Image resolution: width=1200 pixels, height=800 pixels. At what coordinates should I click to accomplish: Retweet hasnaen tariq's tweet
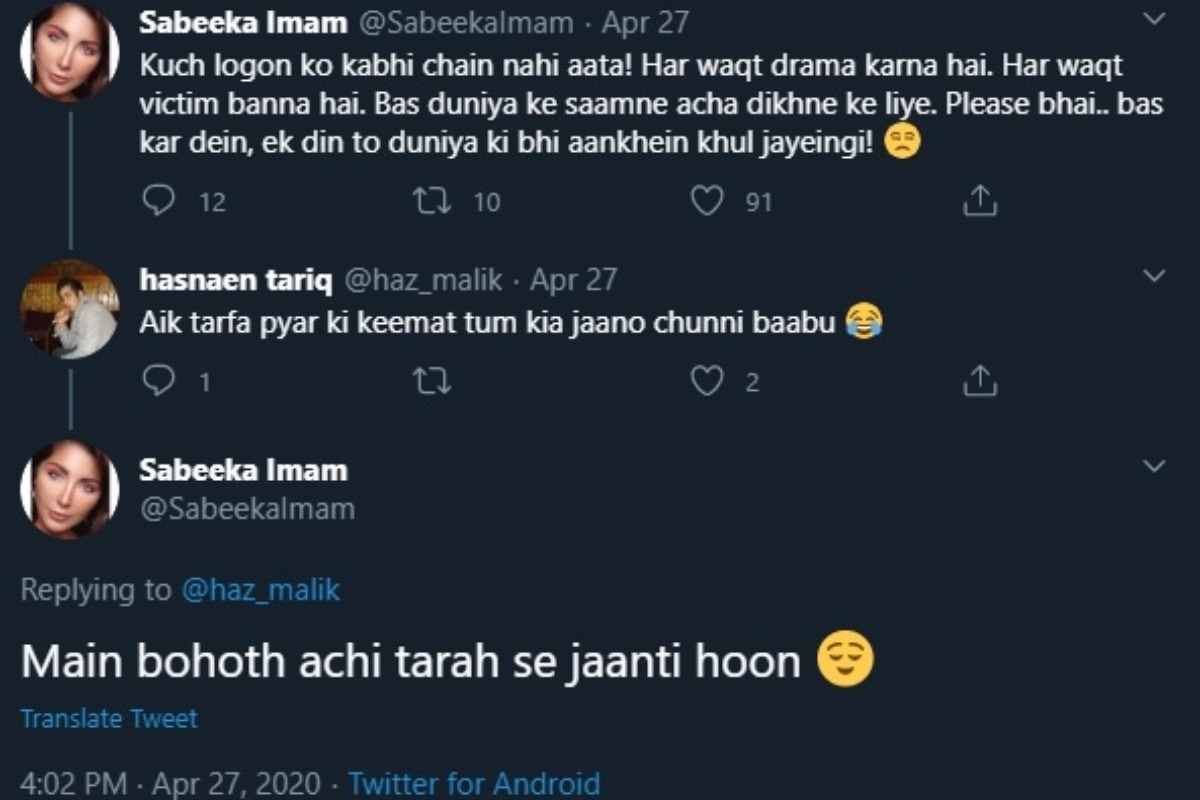pyautogui.click(x=432, y=381)
